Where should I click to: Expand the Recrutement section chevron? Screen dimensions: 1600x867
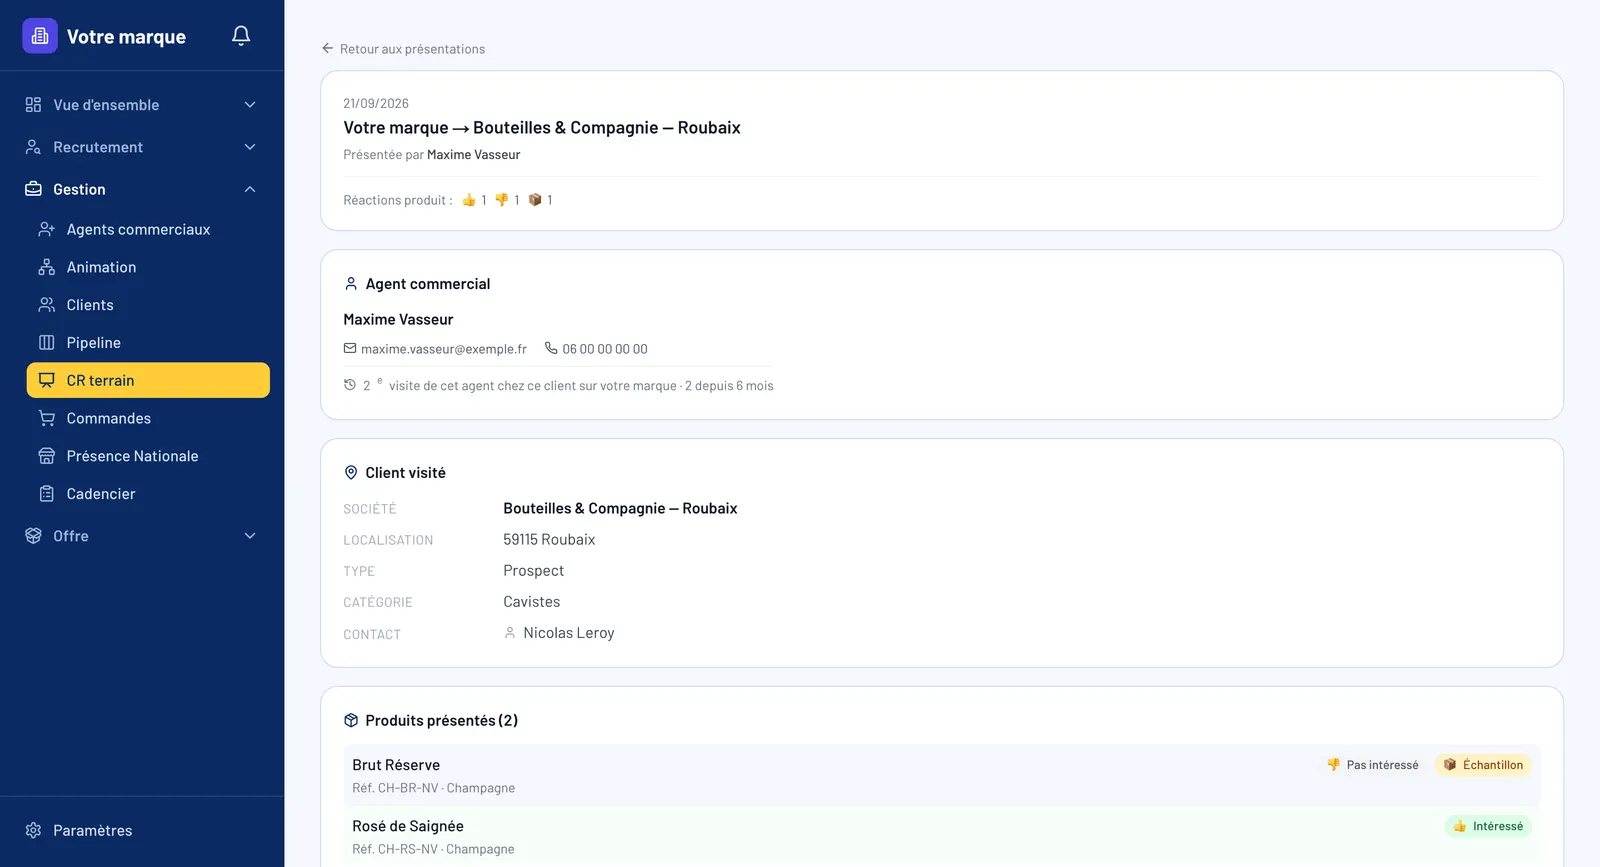coord(250,147)
